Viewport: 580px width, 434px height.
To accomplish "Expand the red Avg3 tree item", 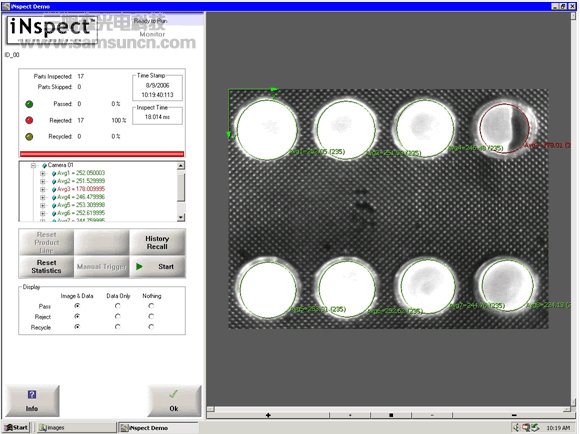I will coord(43,189).
